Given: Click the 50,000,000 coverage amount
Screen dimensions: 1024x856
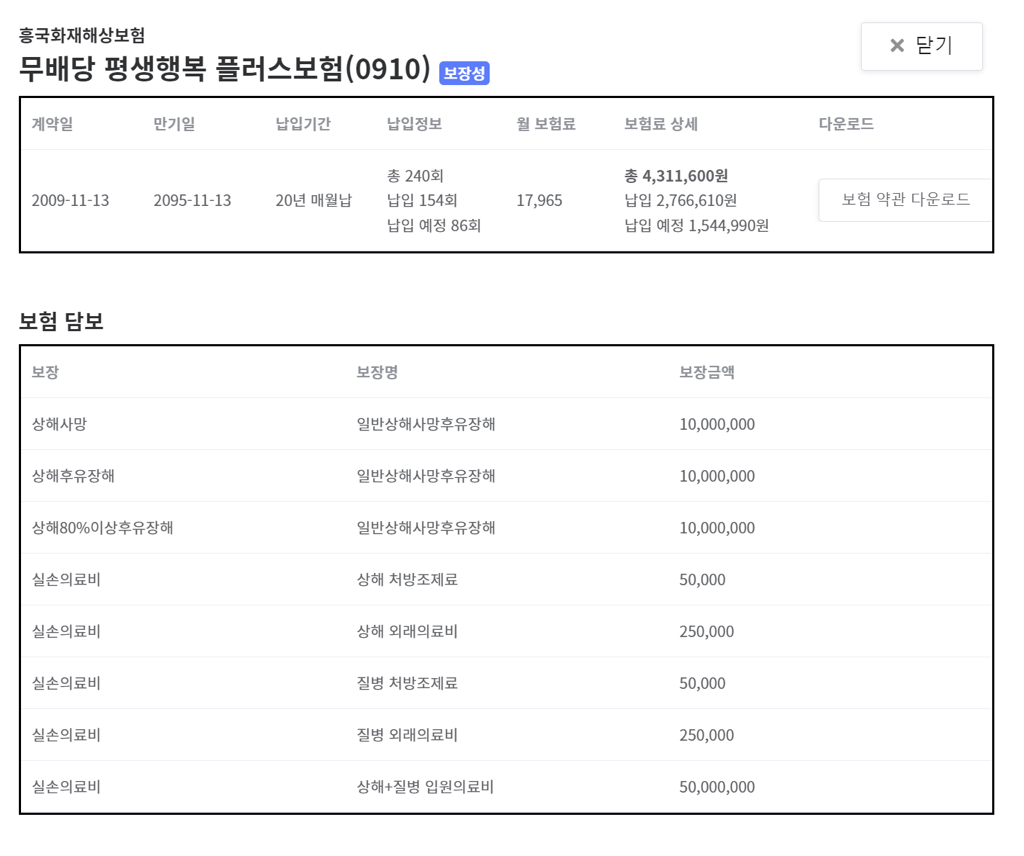Looking at the screenshot, I should point(716,787).
